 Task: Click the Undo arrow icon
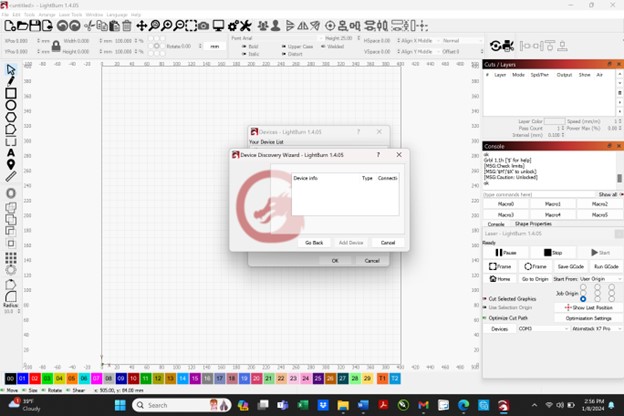click(62, 26)
